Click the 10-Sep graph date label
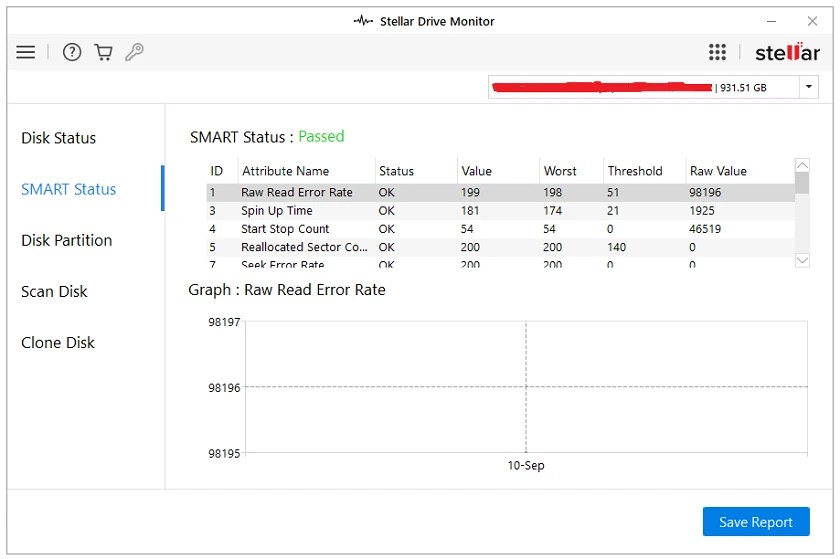This screenshot has width=840, height=559. pos(526,465)
